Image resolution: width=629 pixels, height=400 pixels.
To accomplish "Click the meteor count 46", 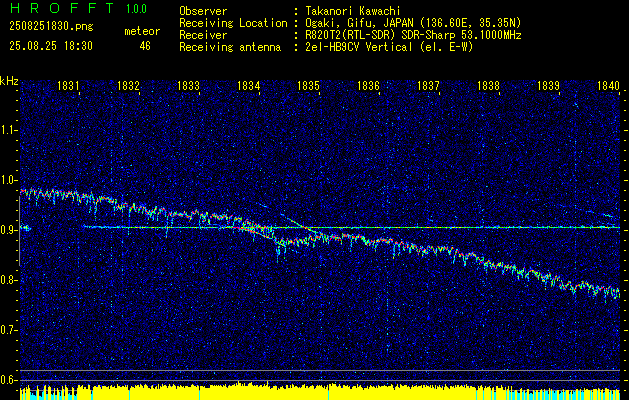I will tap(145, 46).
